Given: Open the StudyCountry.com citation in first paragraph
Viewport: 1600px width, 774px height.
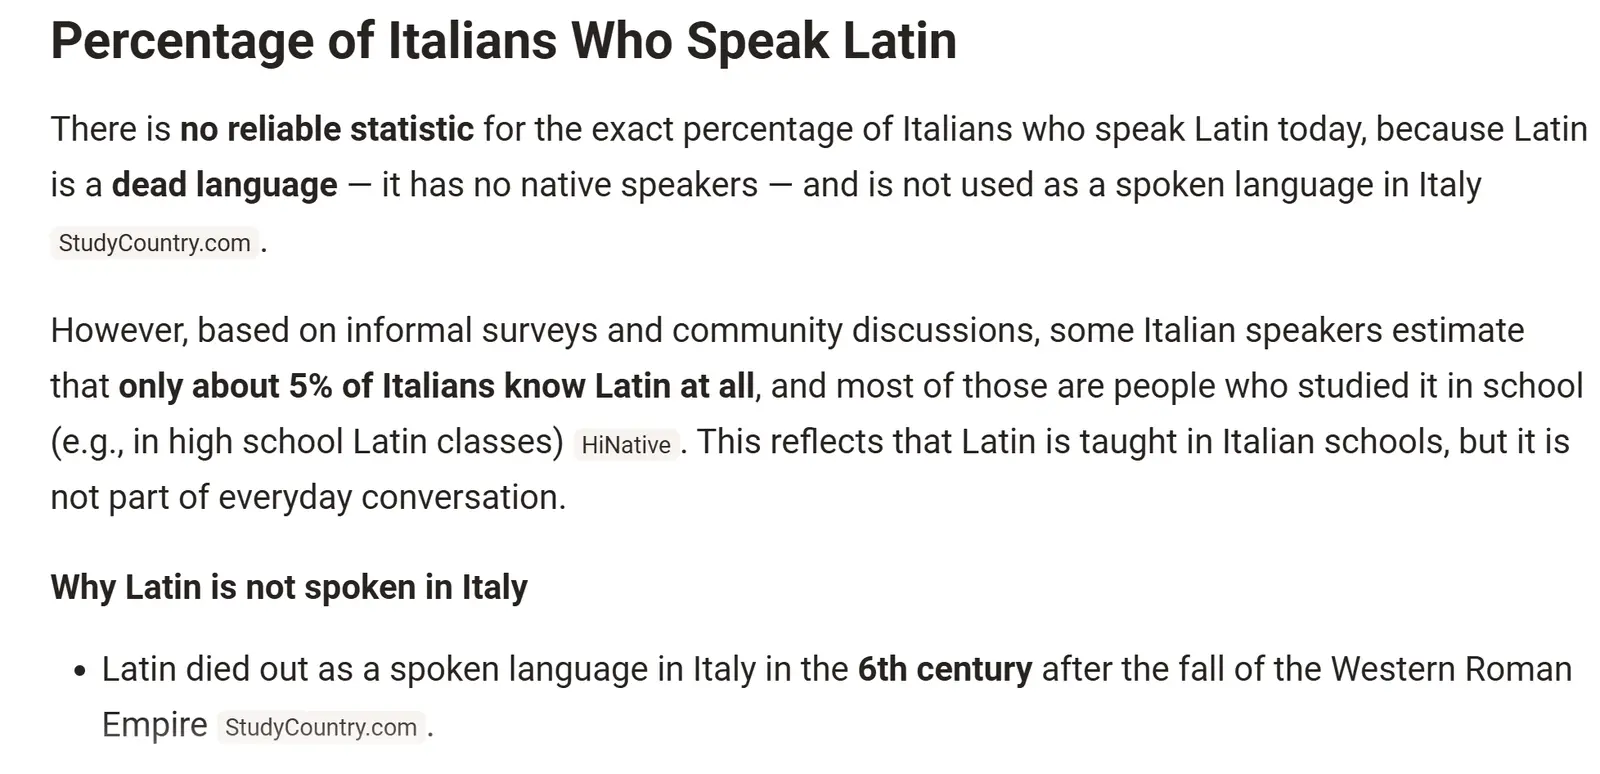Looking at the screenshot, I should 154,243.
